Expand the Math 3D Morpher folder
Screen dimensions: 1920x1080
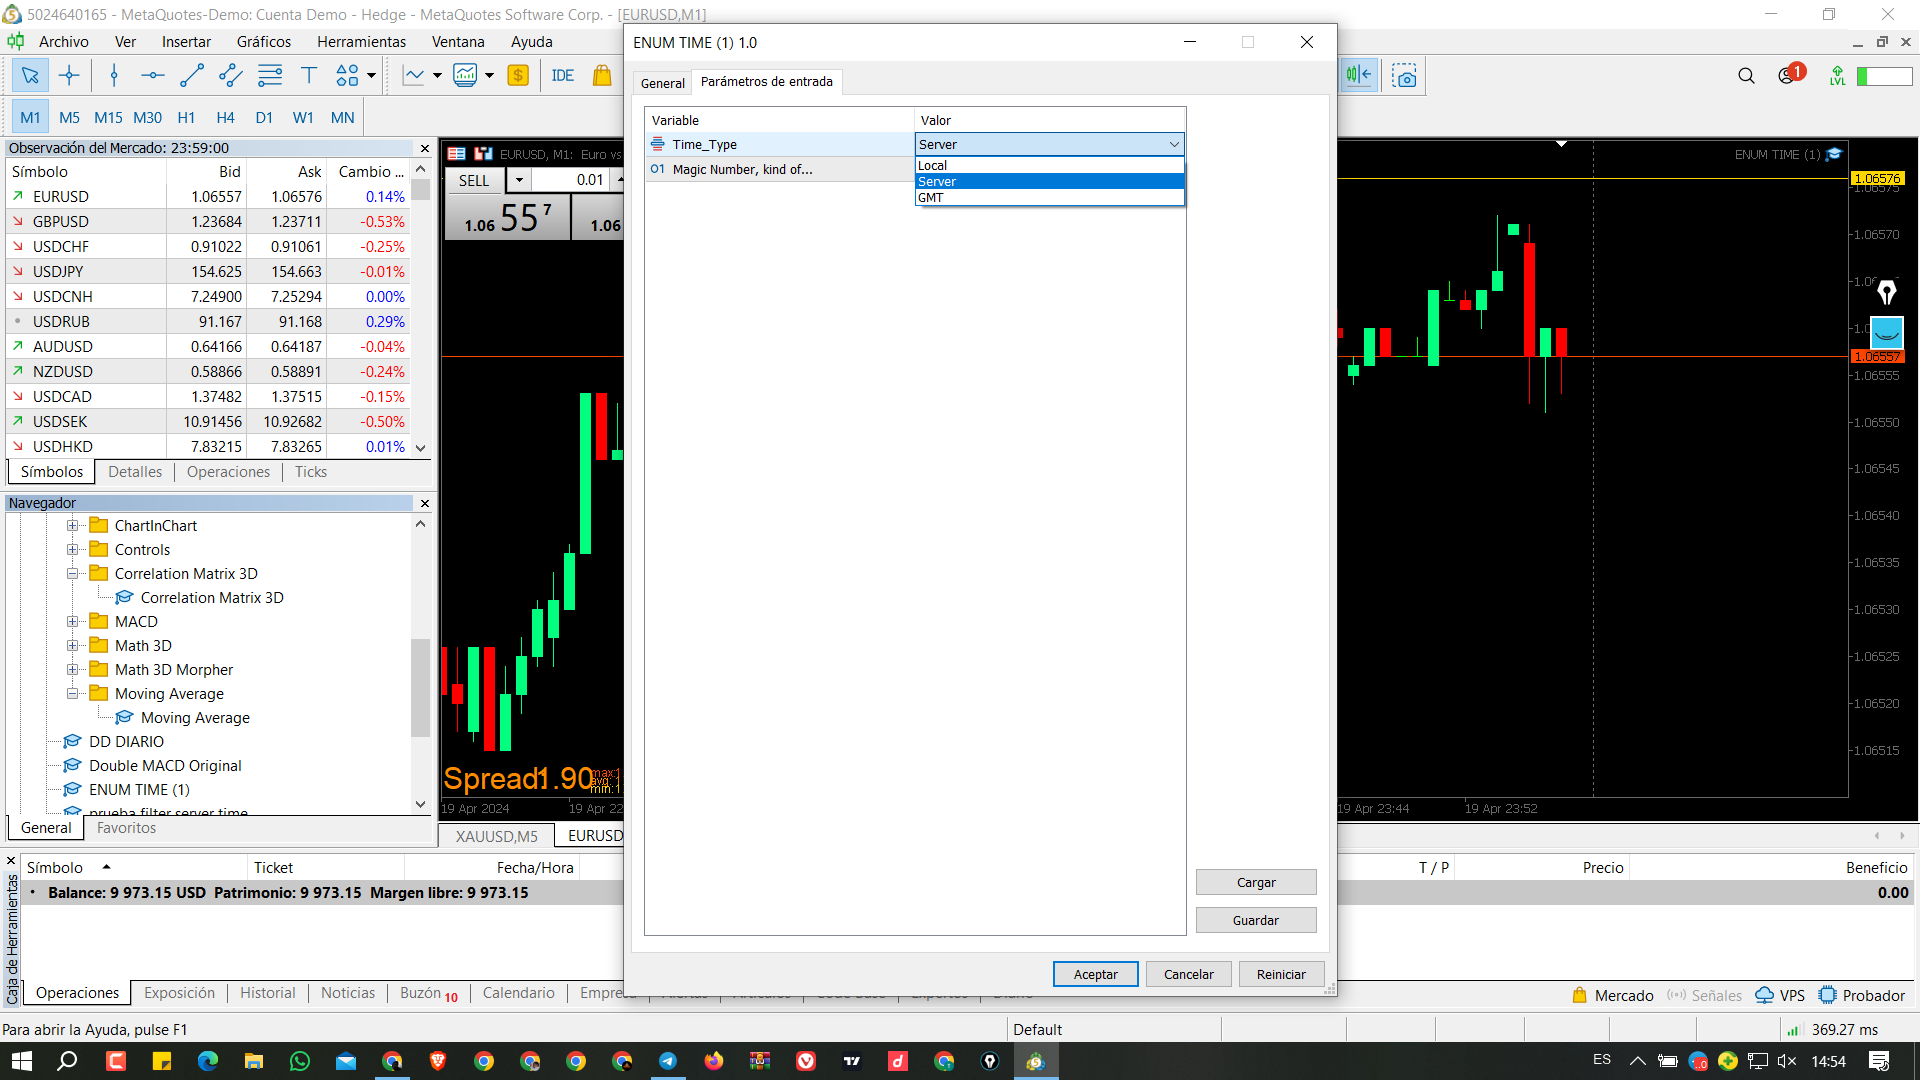coord(72,669)
